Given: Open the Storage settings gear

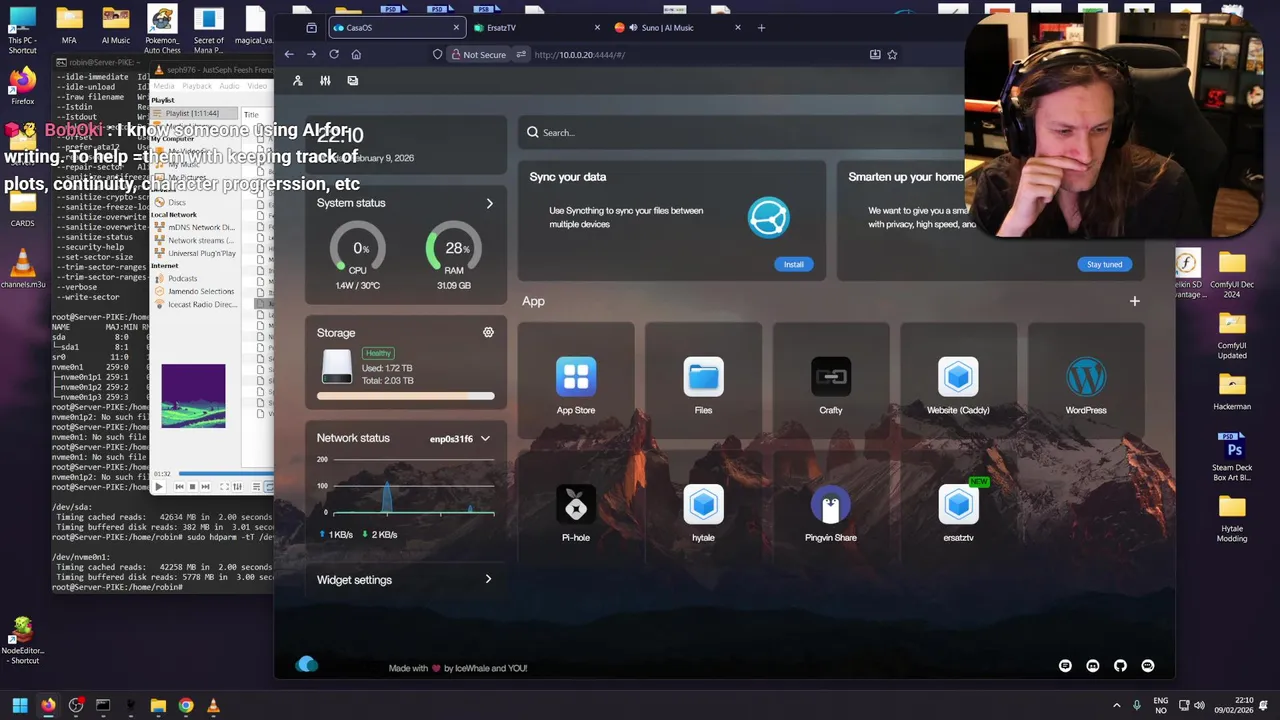Looking at the screenshot, I should [x=488, y=332].
